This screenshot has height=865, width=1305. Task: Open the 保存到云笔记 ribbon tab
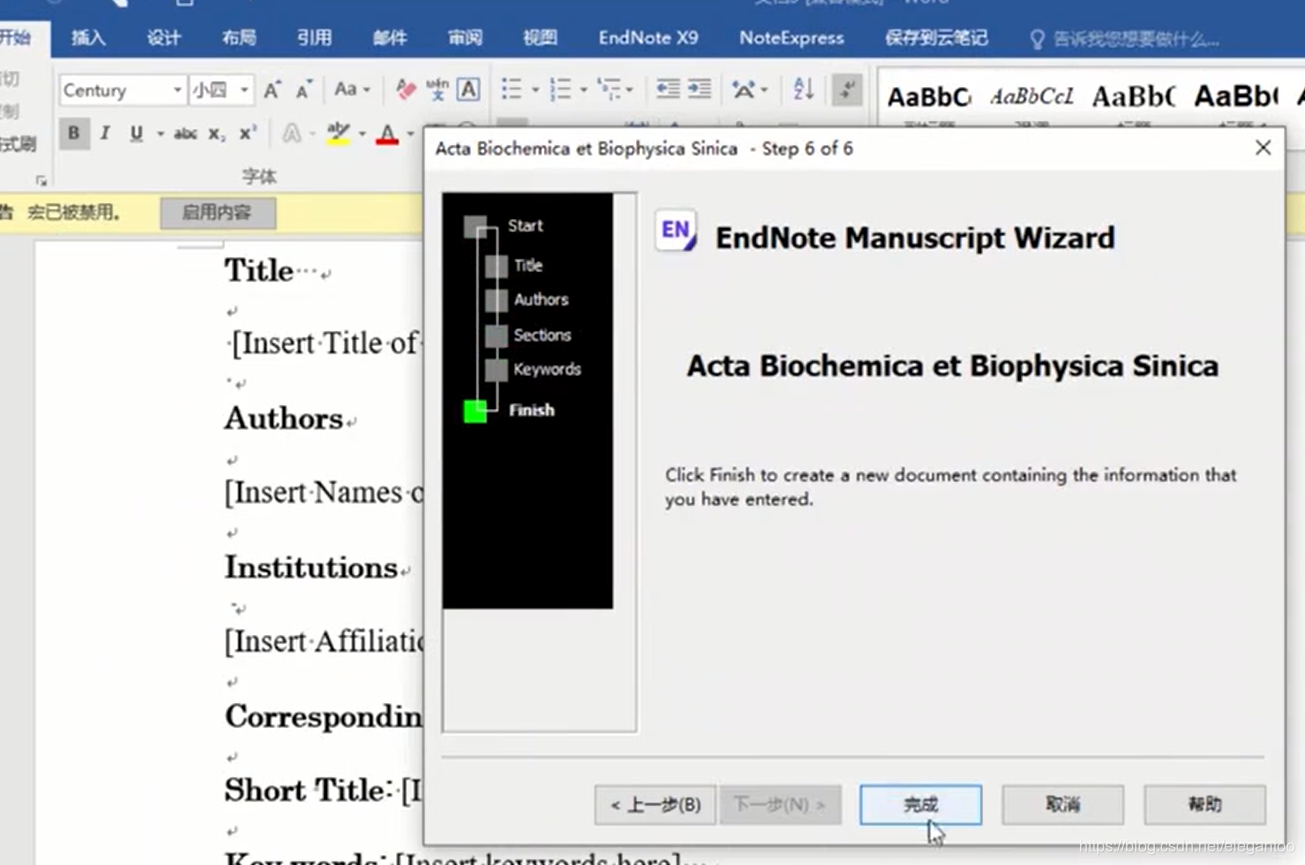936,38
